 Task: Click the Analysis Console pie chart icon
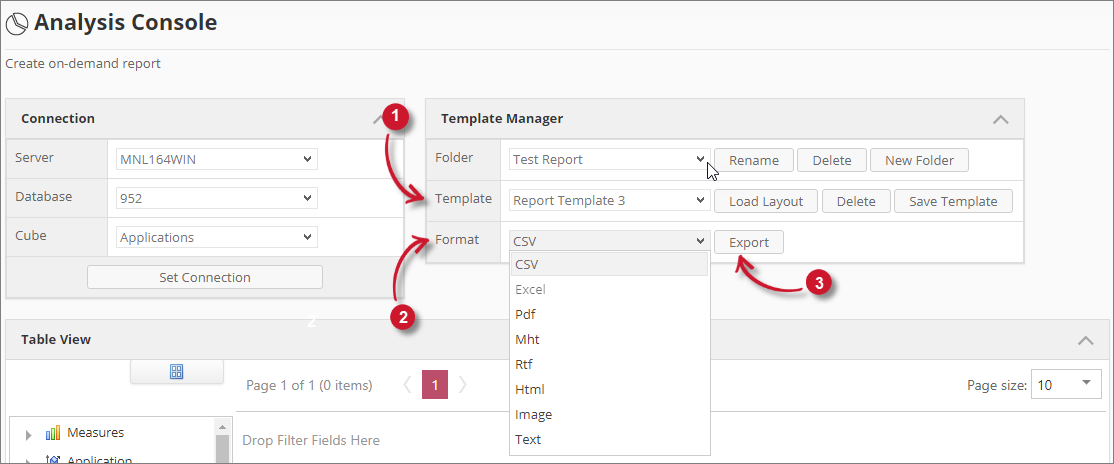click(17, 24)
